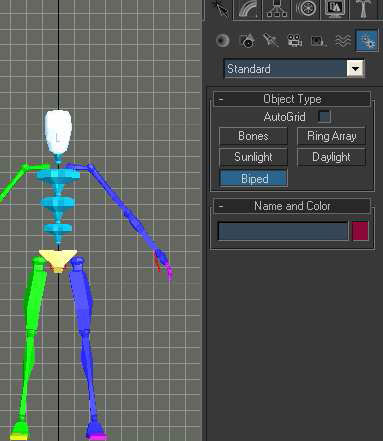383x441 pixels.
Task: Open the Display panel tab
Action: (335, 9)
